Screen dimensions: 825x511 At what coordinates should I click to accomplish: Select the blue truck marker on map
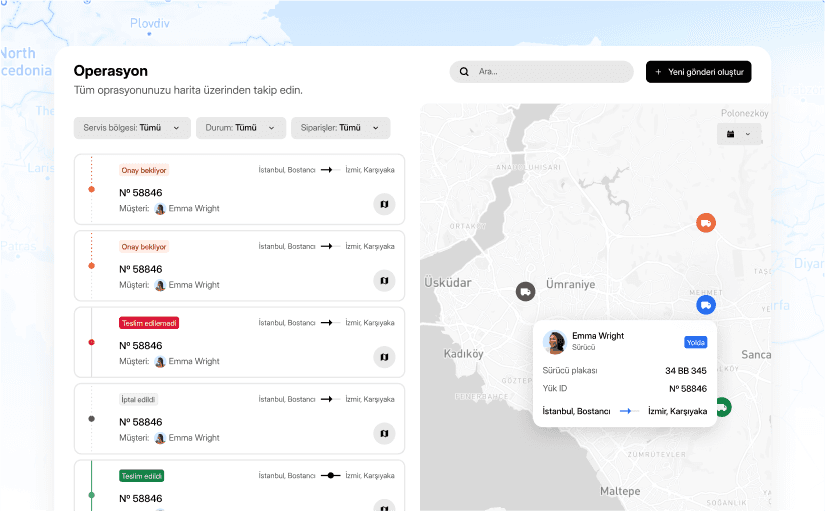[706, 305]
